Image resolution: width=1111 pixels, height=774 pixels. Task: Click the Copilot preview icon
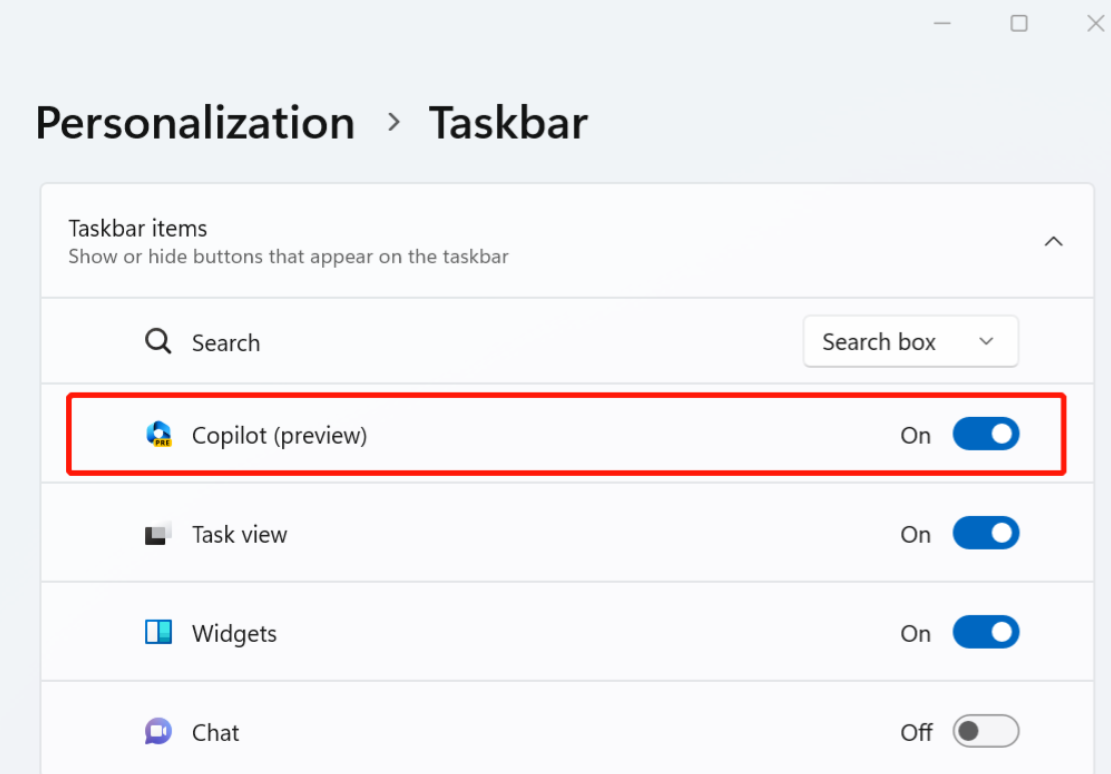(159, 434)
